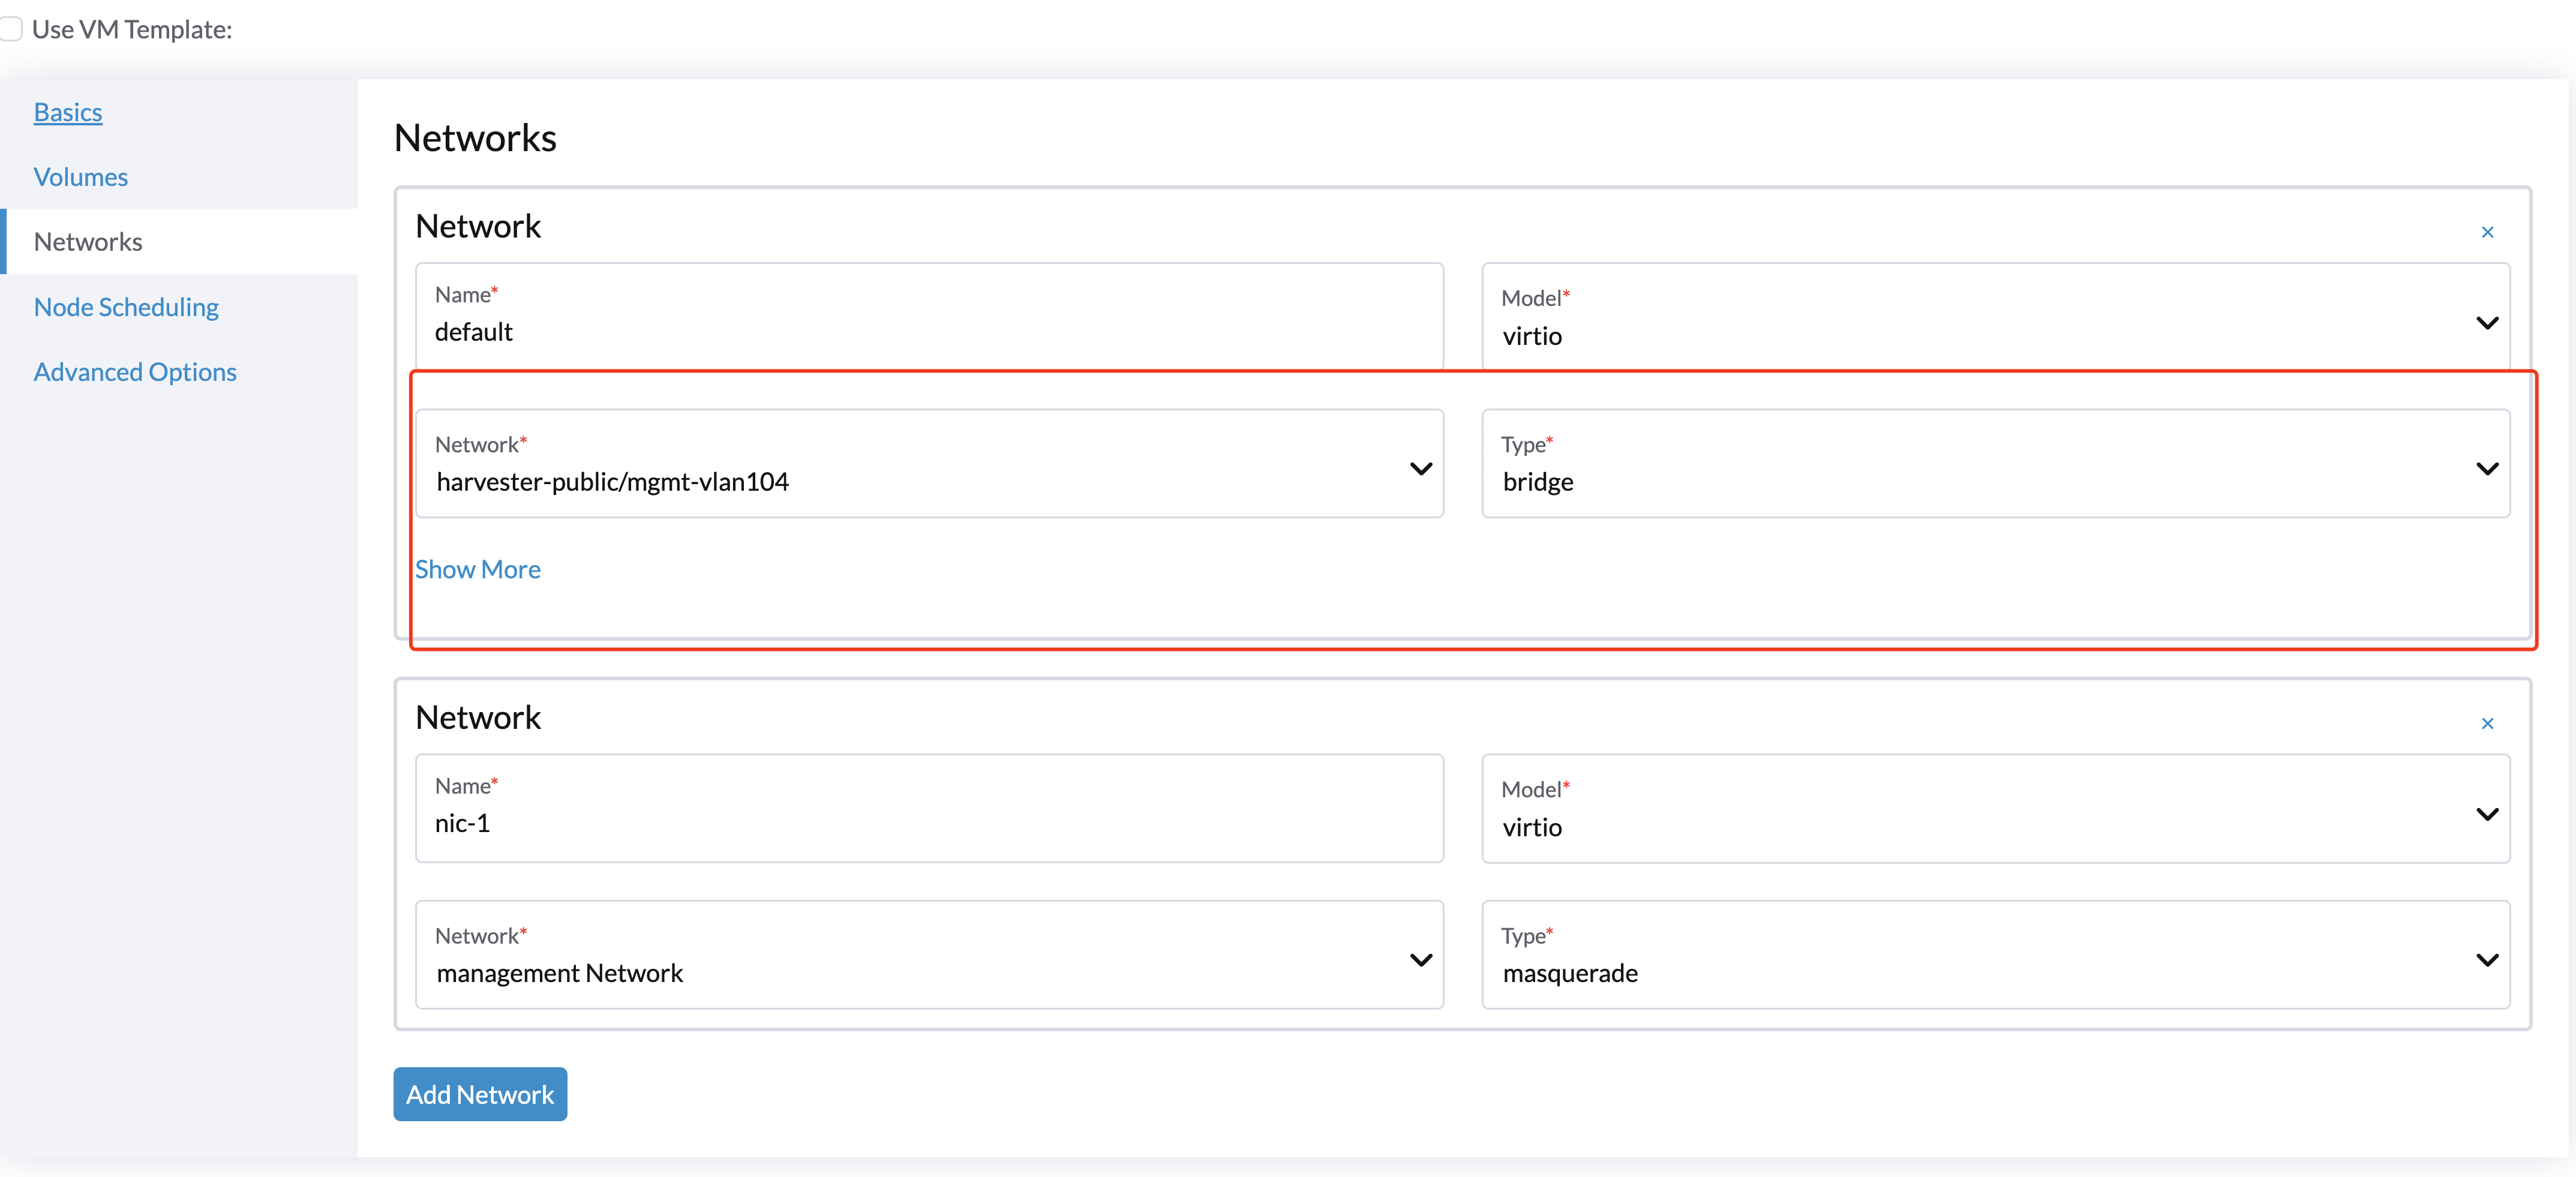Remove the nic-1 Network card via X icon
This screenshot has width=2576, height=1177.
click(2487, 723)
